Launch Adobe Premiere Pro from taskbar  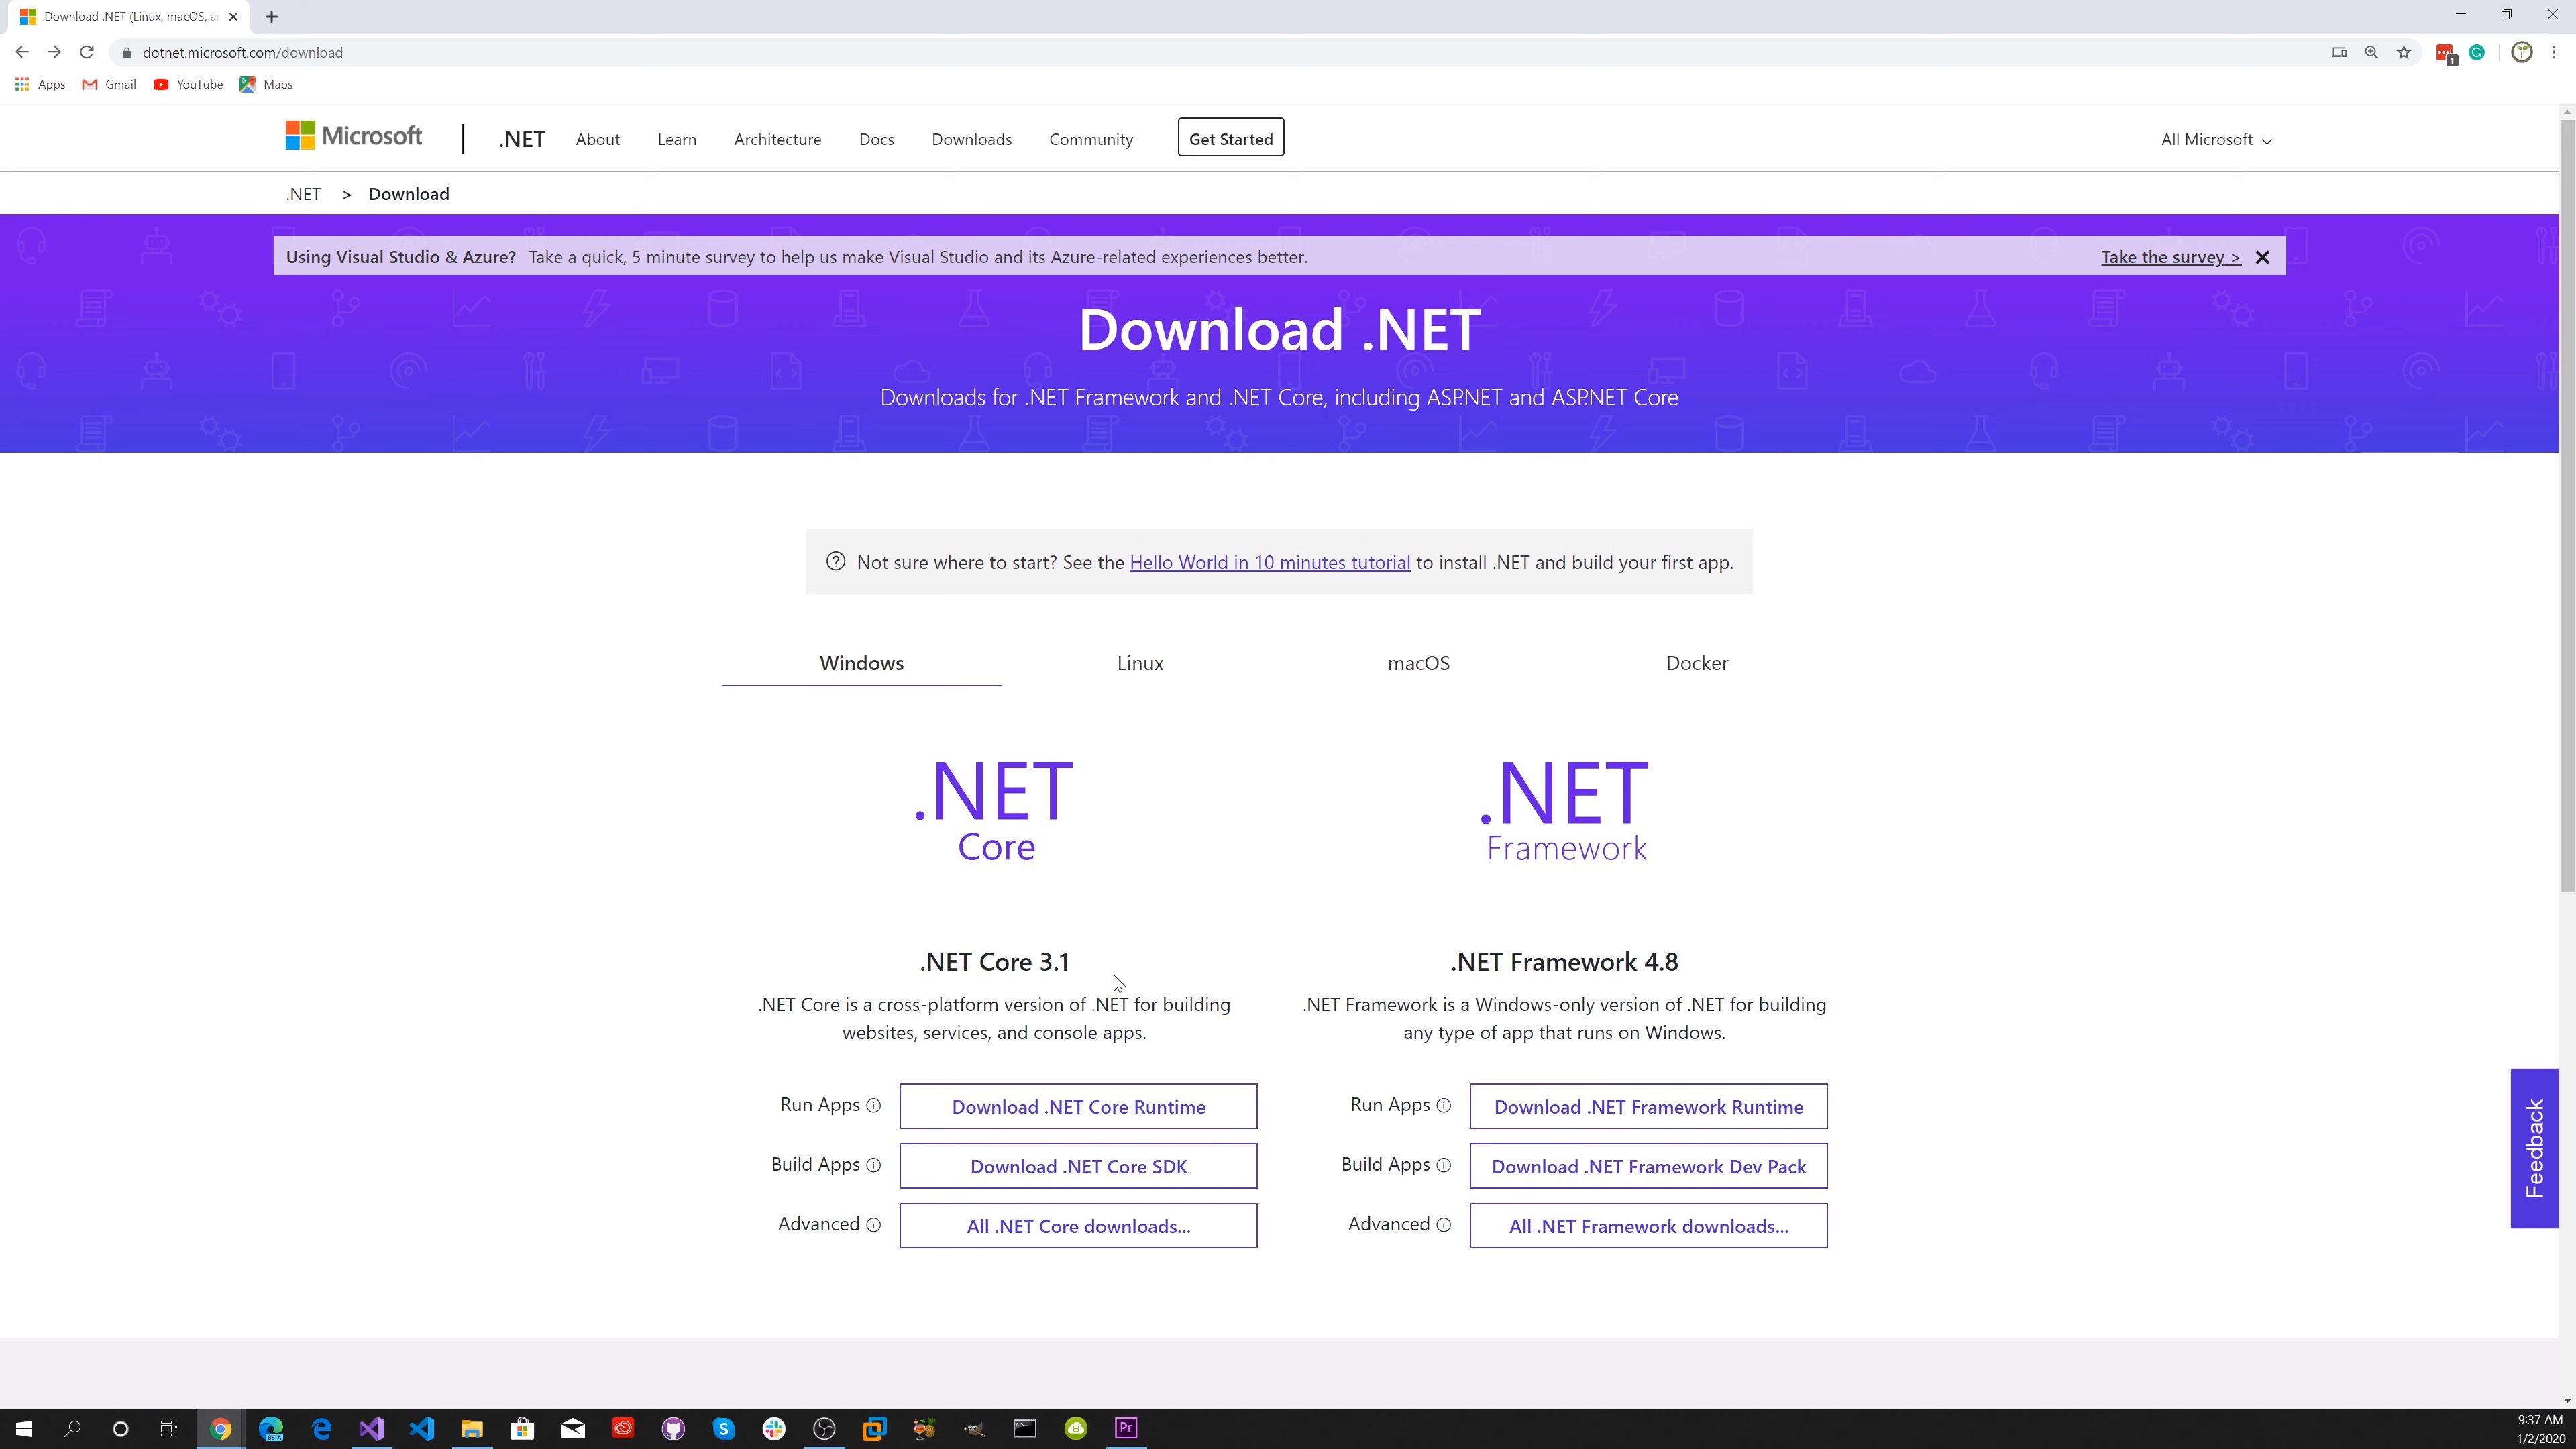(1126, 1428)
